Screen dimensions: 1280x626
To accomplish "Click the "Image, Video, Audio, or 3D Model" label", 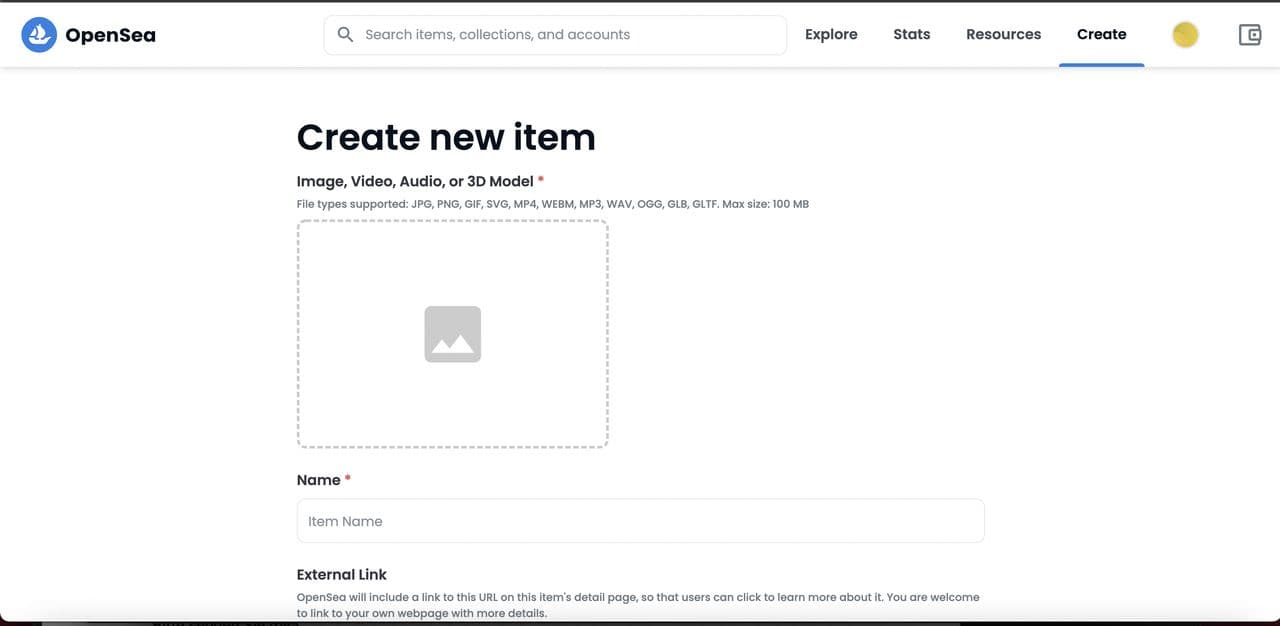I will pos(415,181).
